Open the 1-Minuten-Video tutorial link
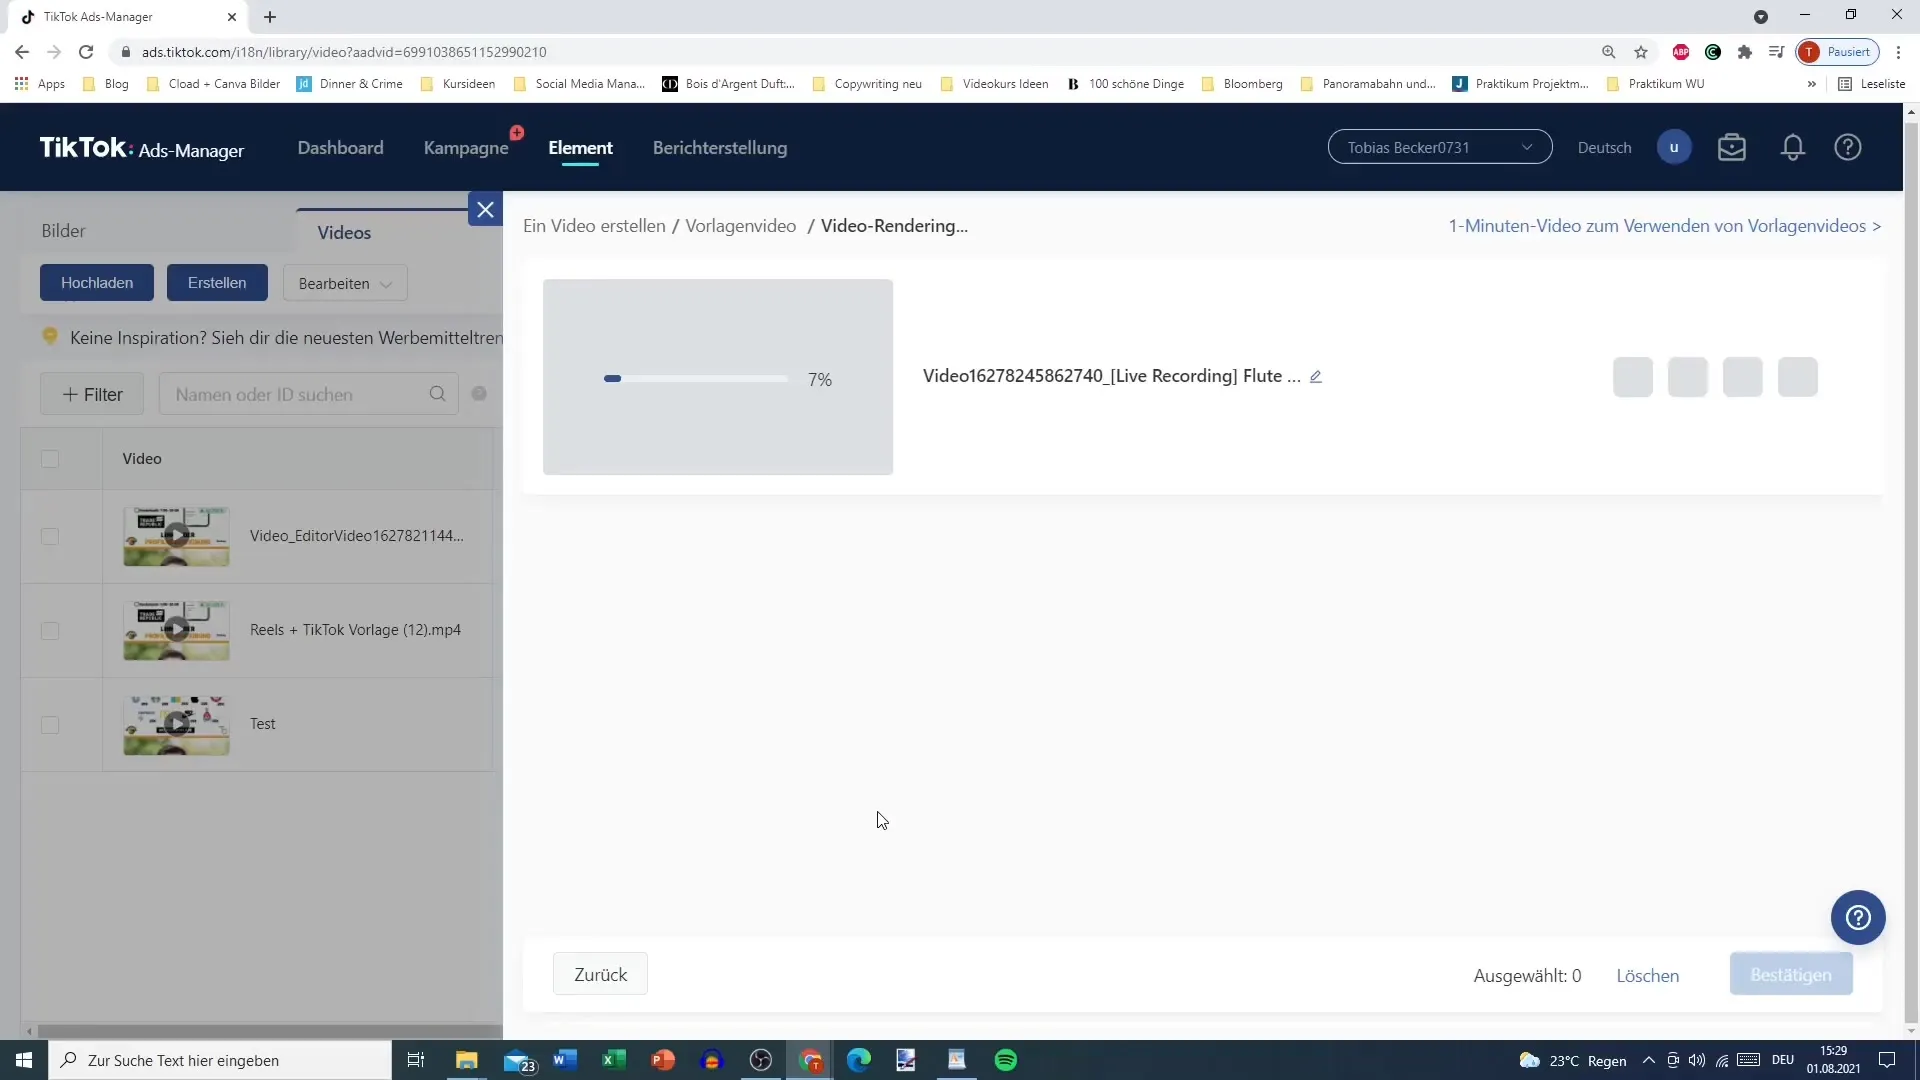The image size is (1920, 1080). point(1665,226)
